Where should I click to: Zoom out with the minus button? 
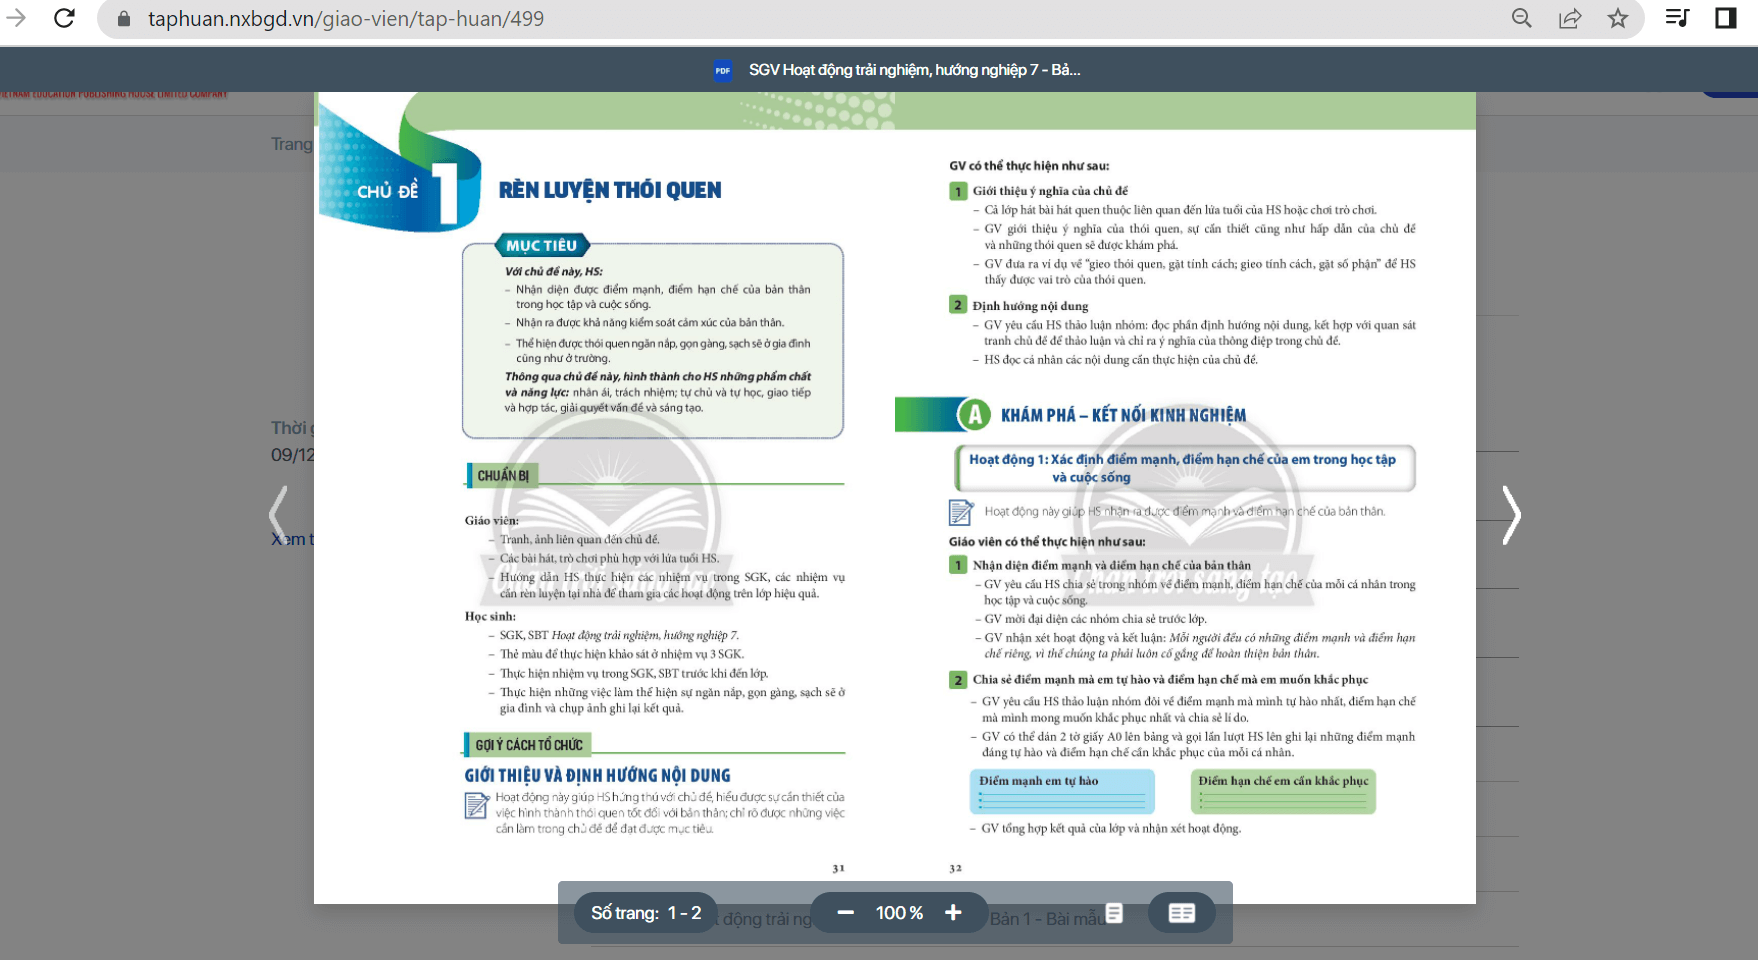[845, 913]
